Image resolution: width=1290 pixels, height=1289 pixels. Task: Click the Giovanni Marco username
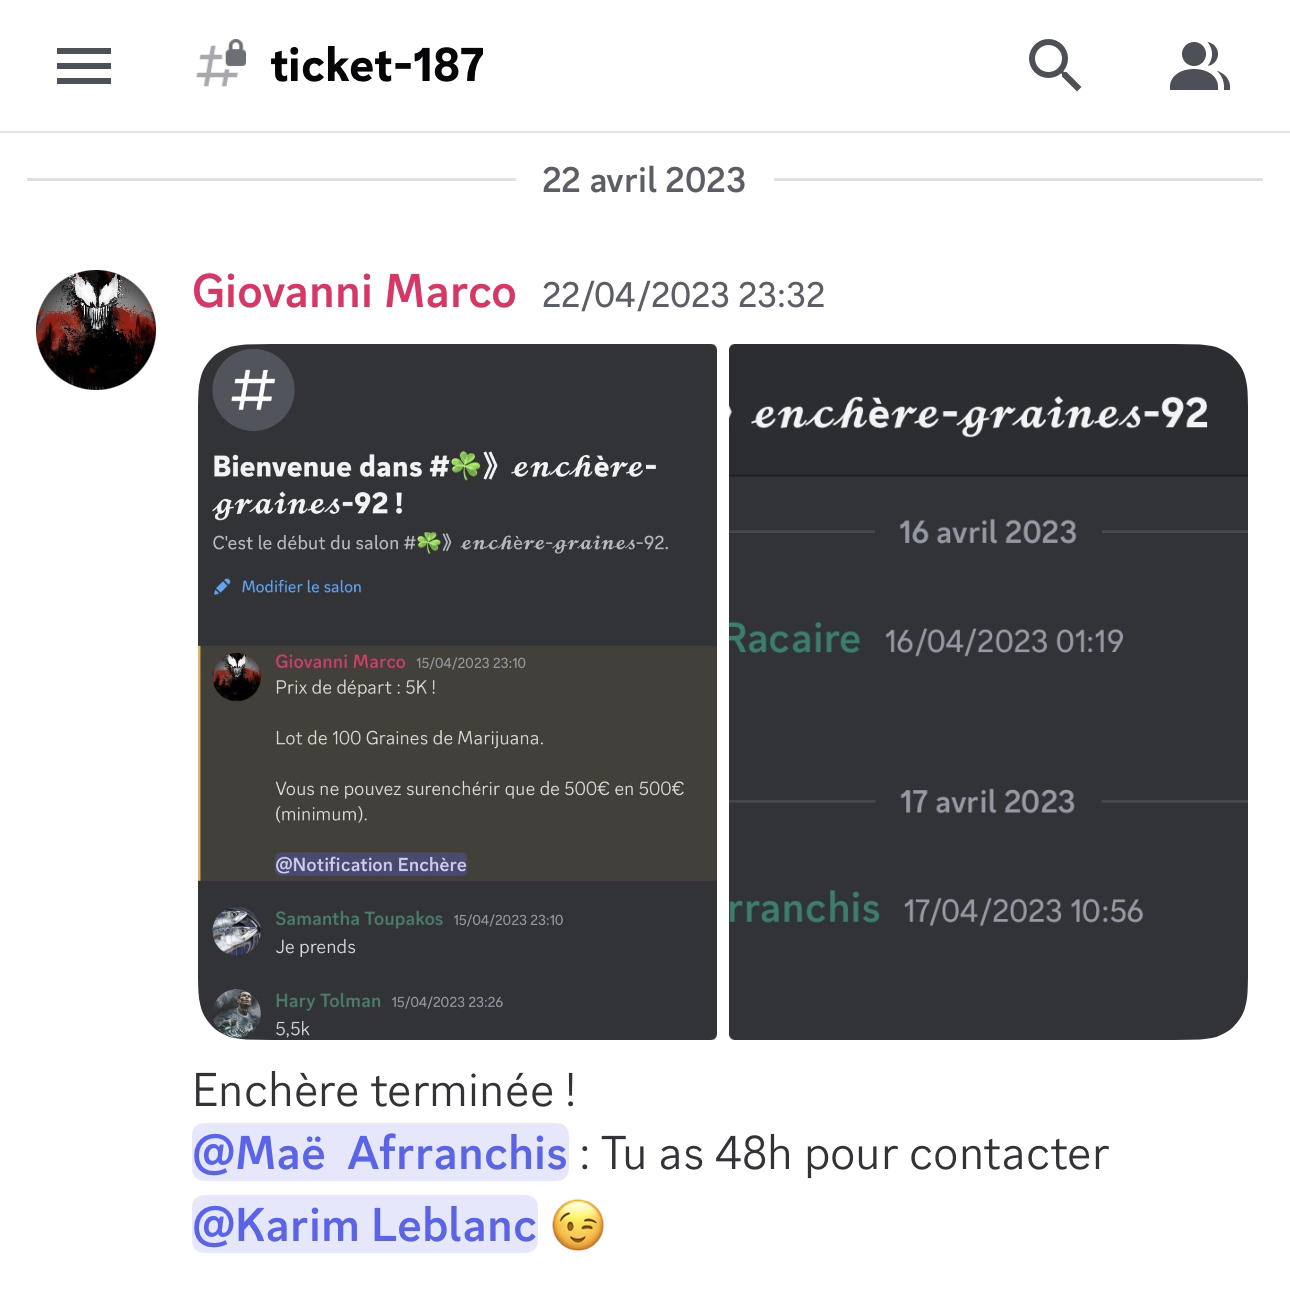click(354, 292)
